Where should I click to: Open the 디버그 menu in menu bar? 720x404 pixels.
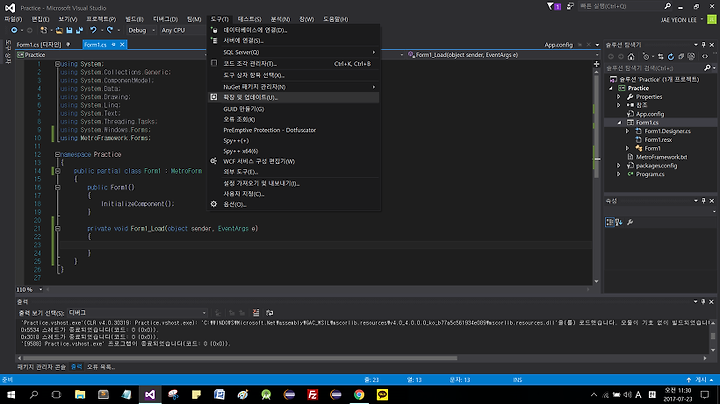[165, 19]
